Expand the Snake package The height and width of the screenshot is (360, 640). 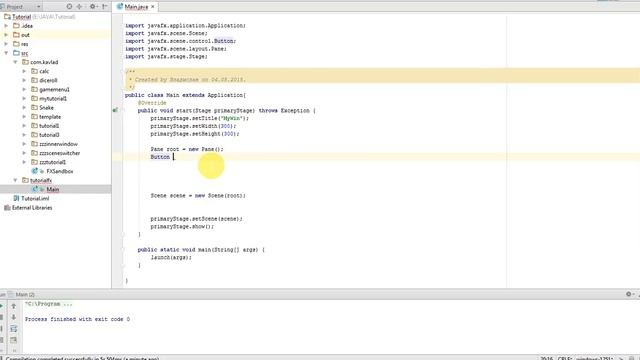24,107
